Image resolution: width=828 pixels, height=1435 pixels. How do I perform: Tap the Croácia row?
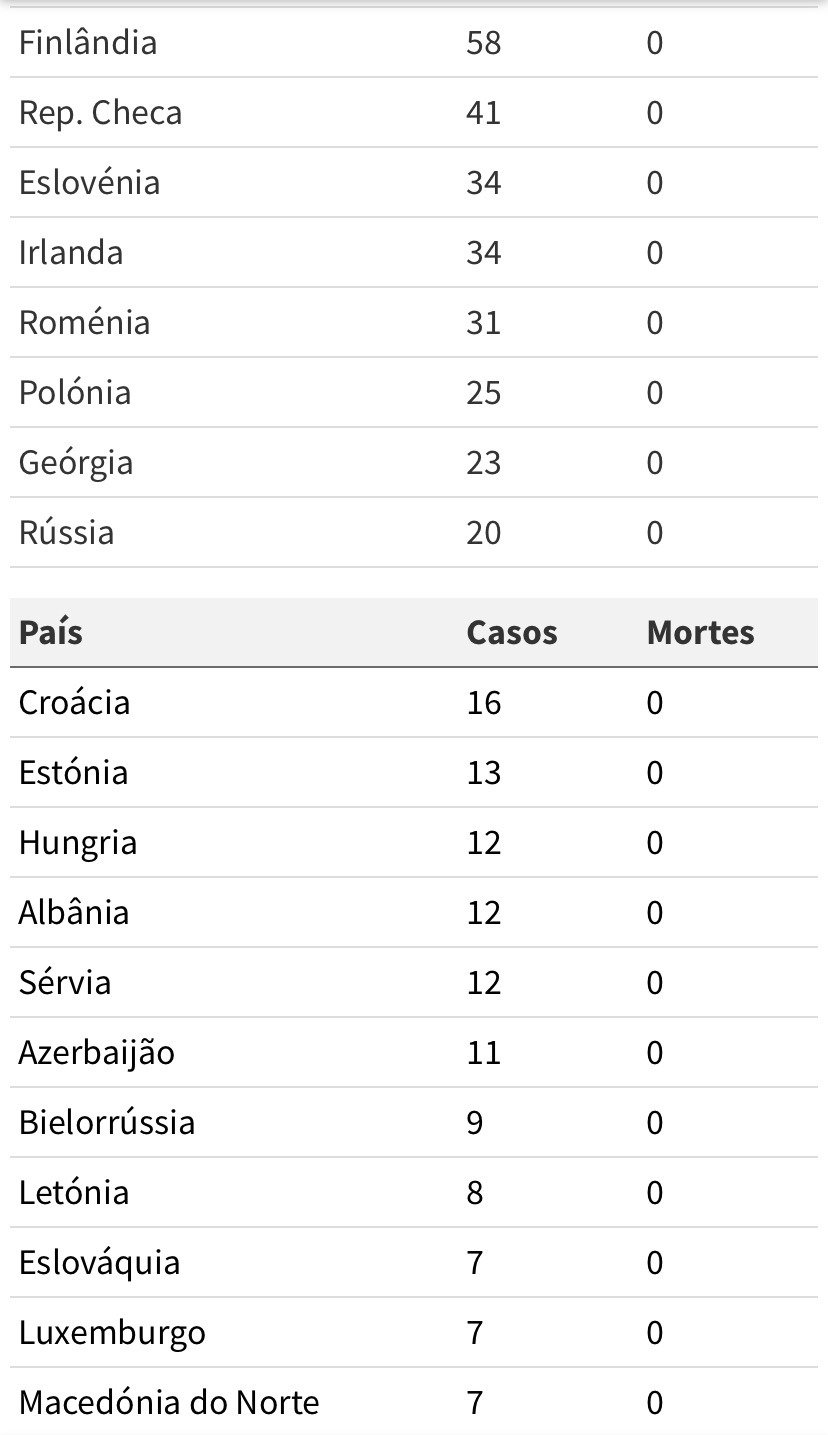tap(414, 703)
